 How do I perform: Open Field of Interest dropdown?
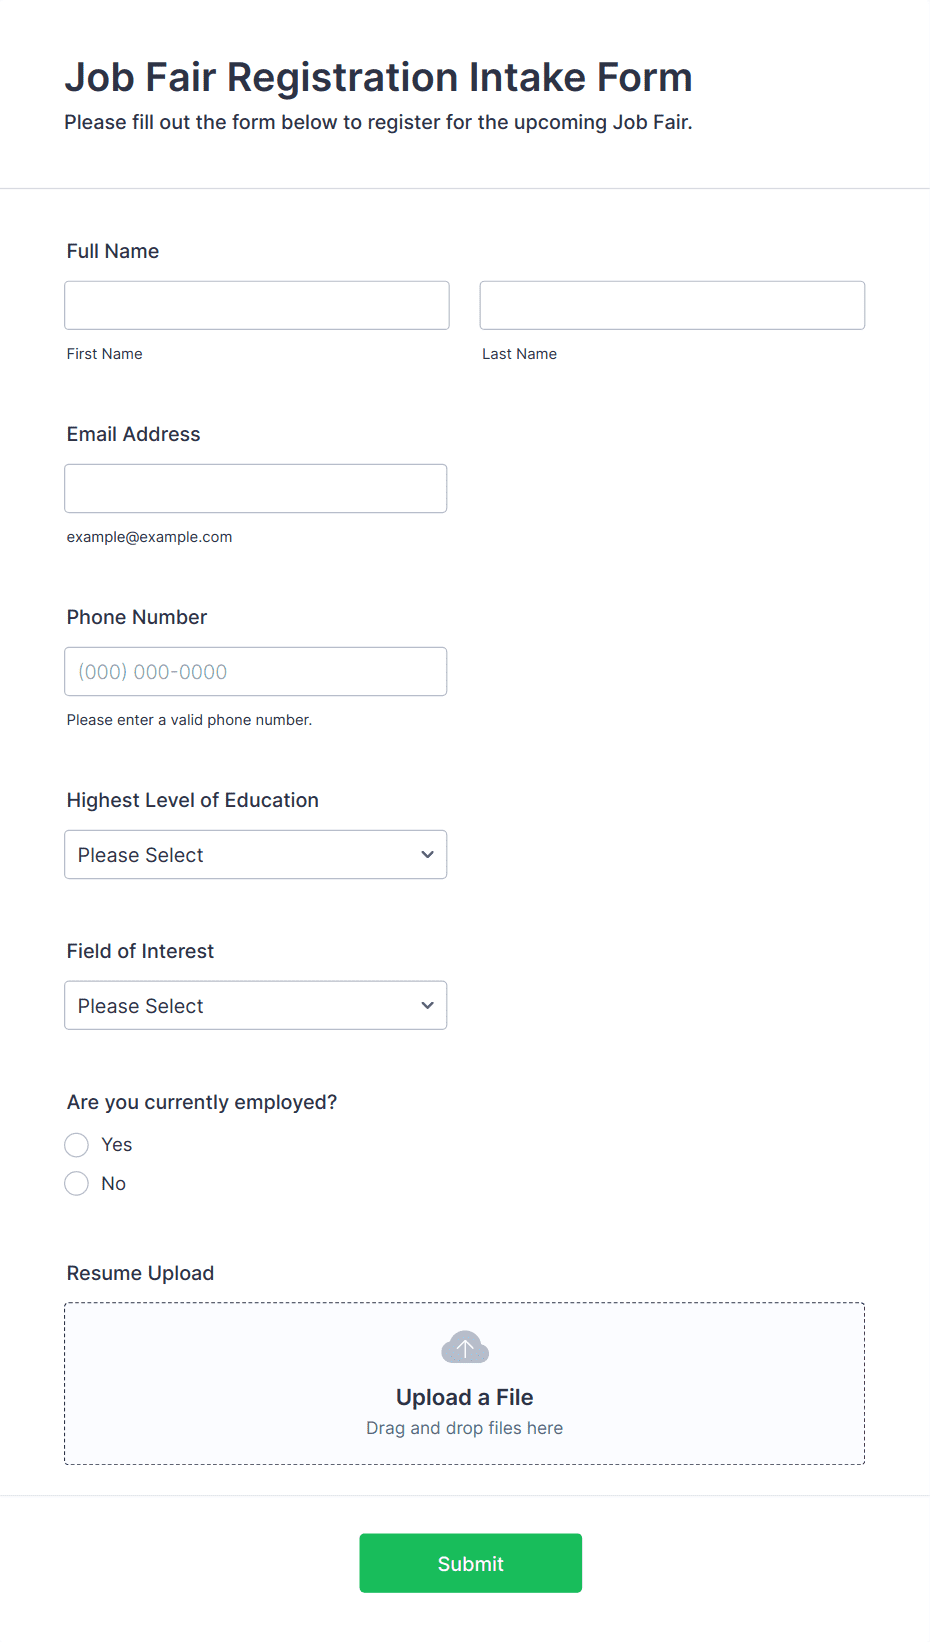(256, 1006)
